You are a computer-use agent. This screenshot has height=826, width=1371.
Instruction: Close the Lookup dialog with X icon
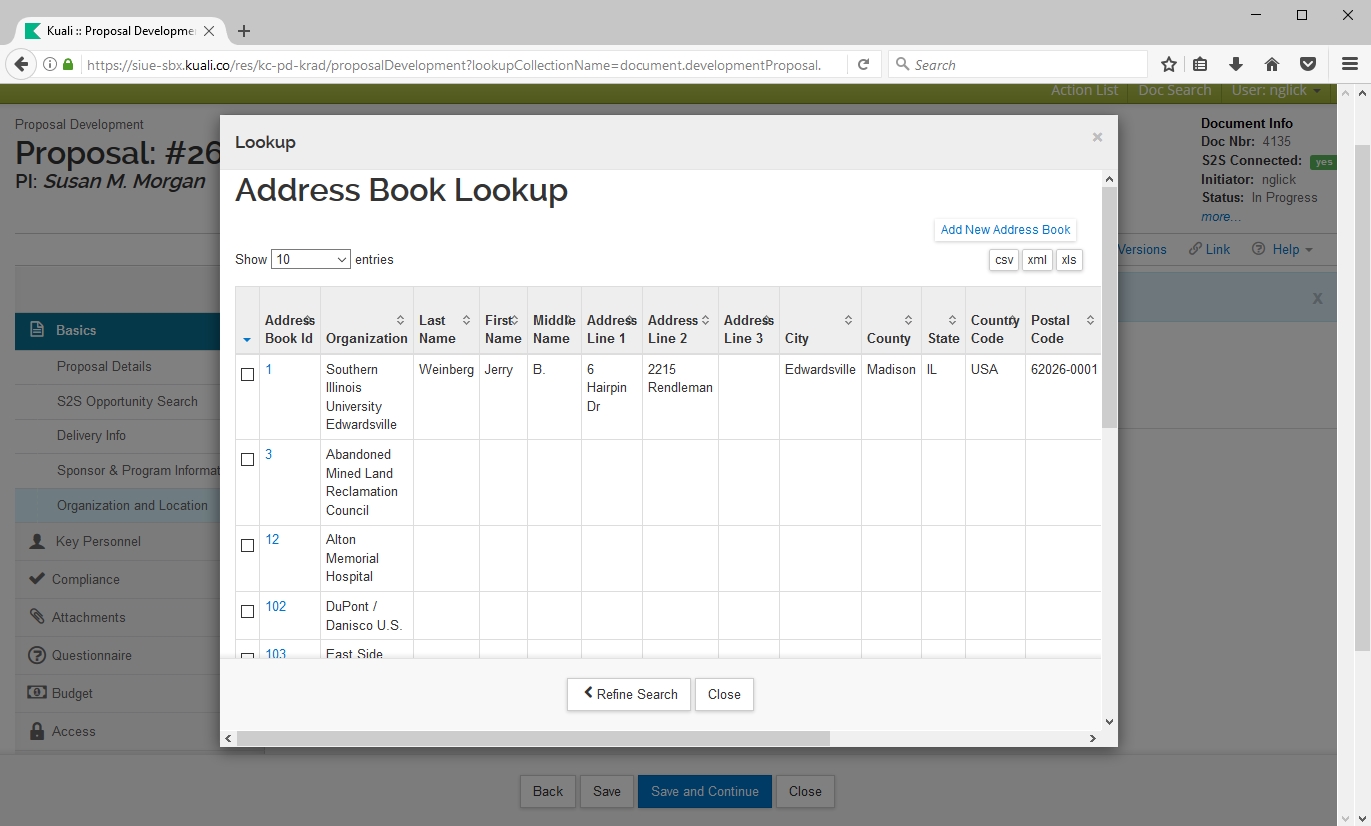(1097, 138)
